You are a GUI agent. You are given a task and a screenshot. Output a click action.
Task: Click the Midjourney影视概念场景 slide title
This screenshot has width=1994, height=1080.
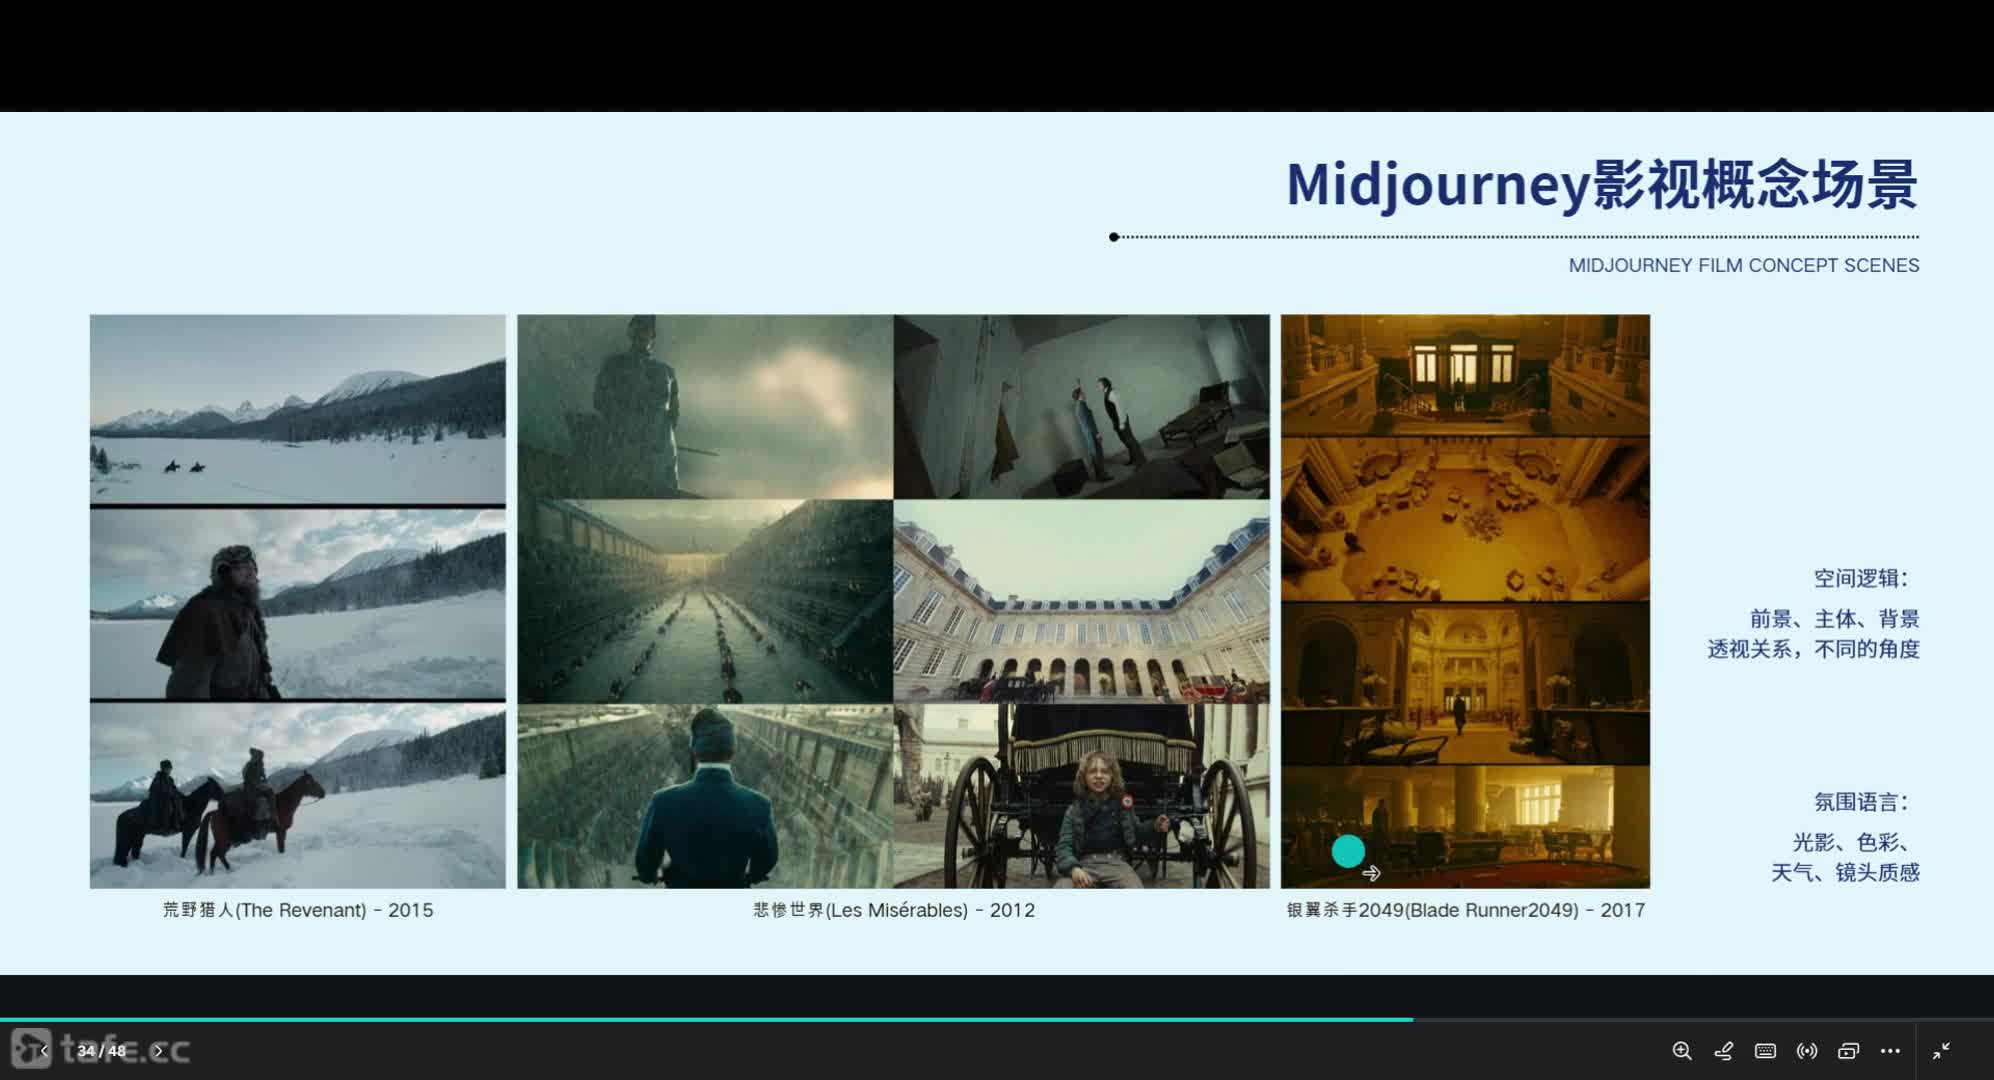(x=1601, y=185)
